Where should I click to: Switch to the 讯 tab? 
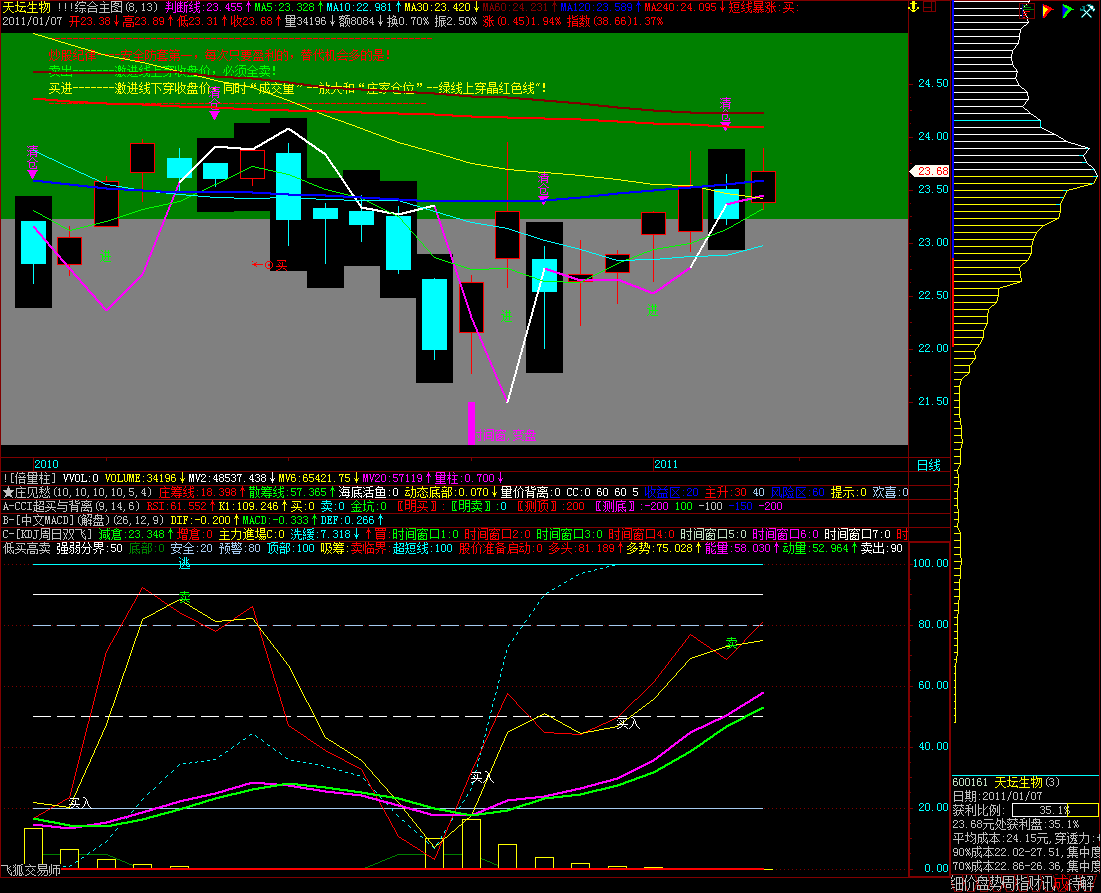tap(1046, 883)
